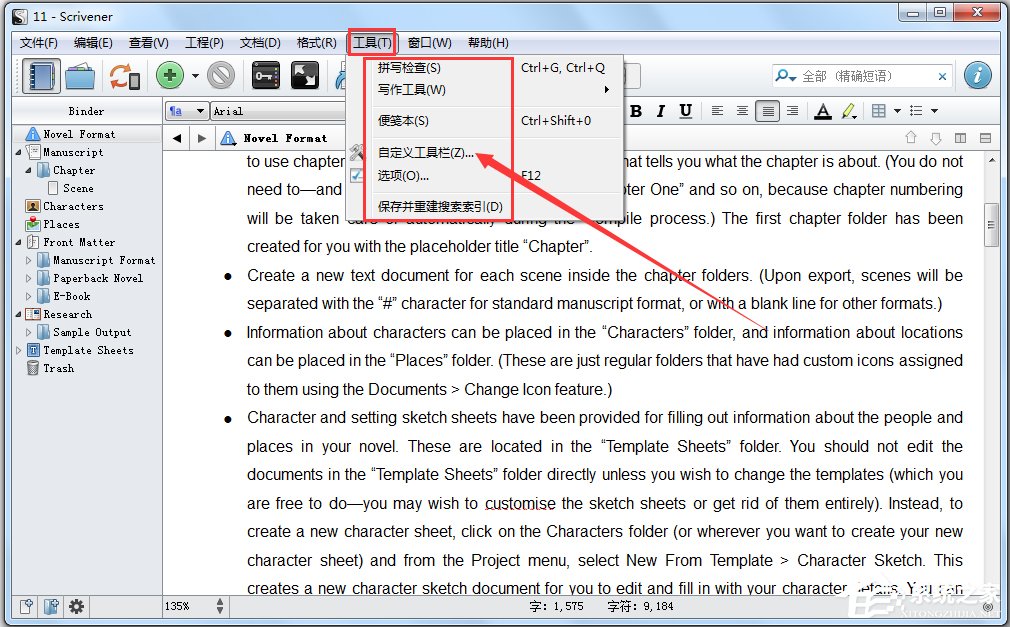Open search options magnifier dropdown

pos(785,76)
